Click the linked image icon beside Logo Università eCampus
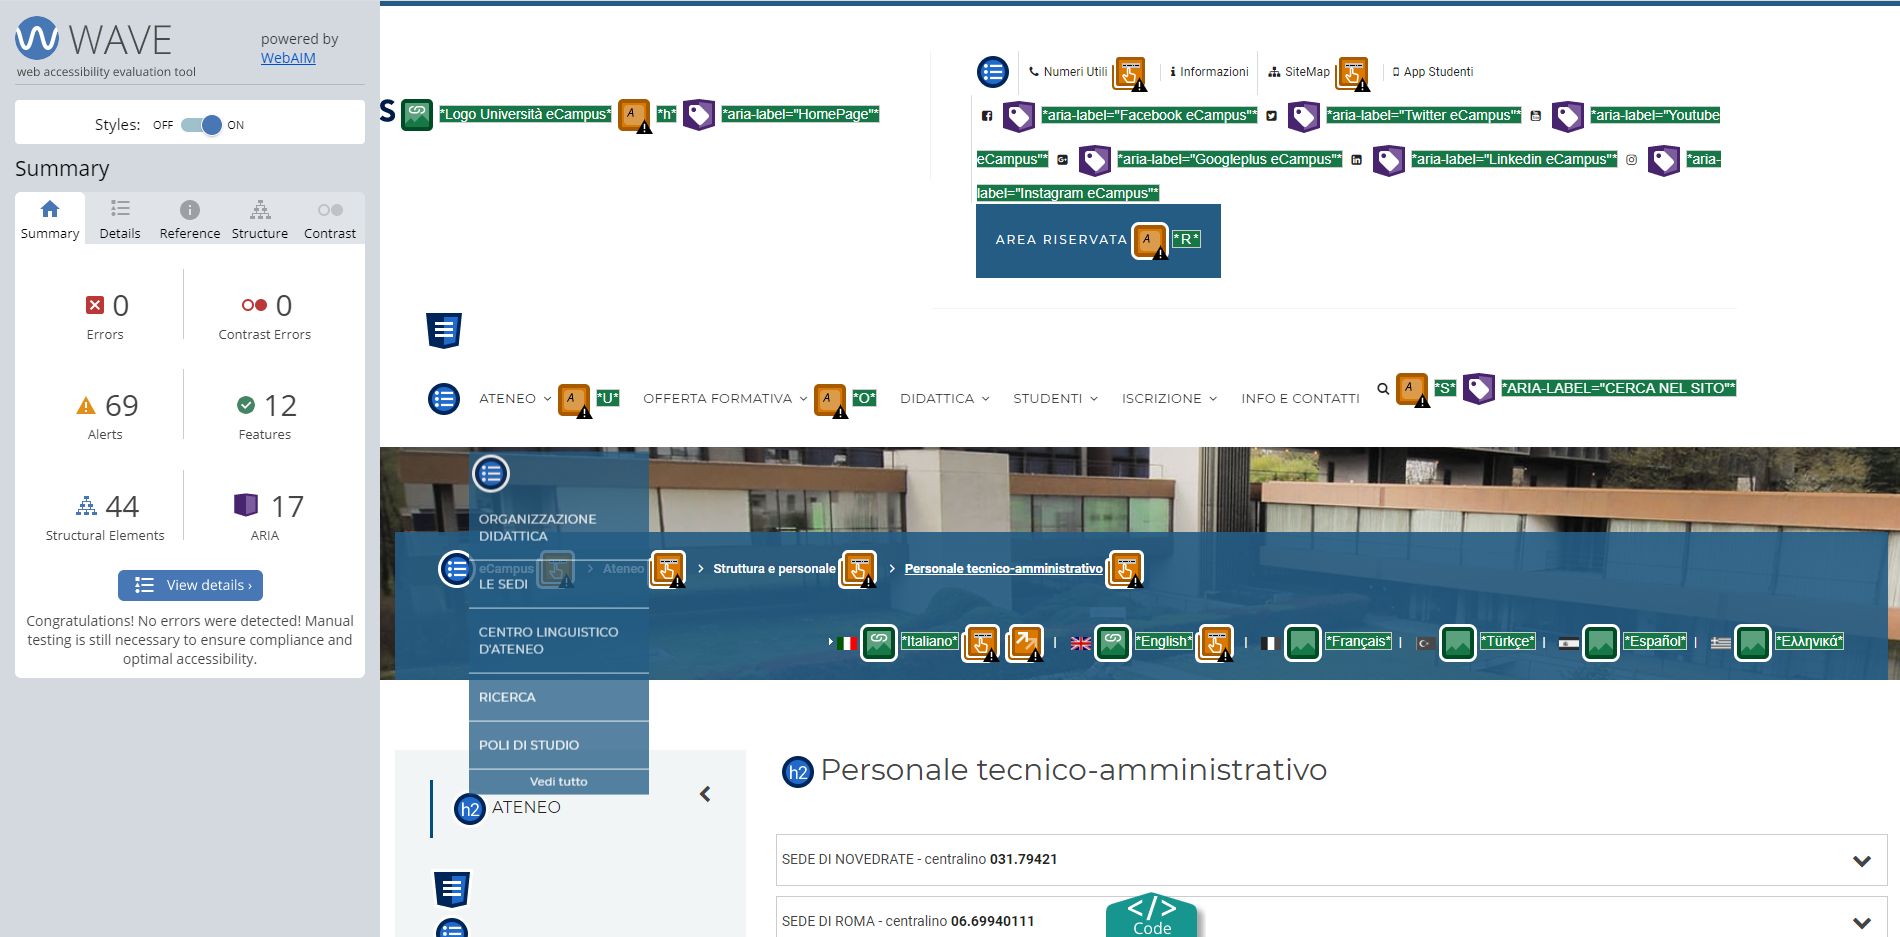Viewport: 1900px width, 937px height. click(x=417, y=115)
